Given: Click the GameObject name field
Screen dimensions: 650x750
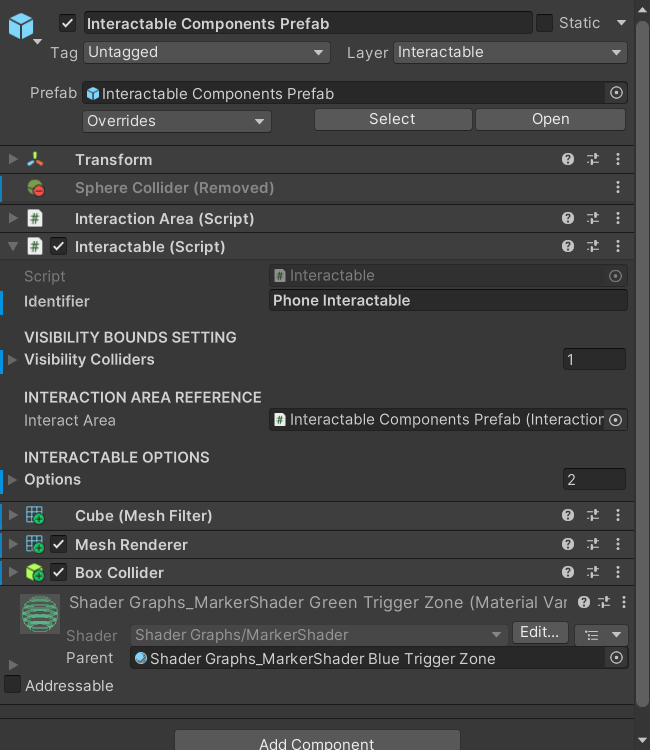Looking at the screenshot, I should [x=308, y=23].
